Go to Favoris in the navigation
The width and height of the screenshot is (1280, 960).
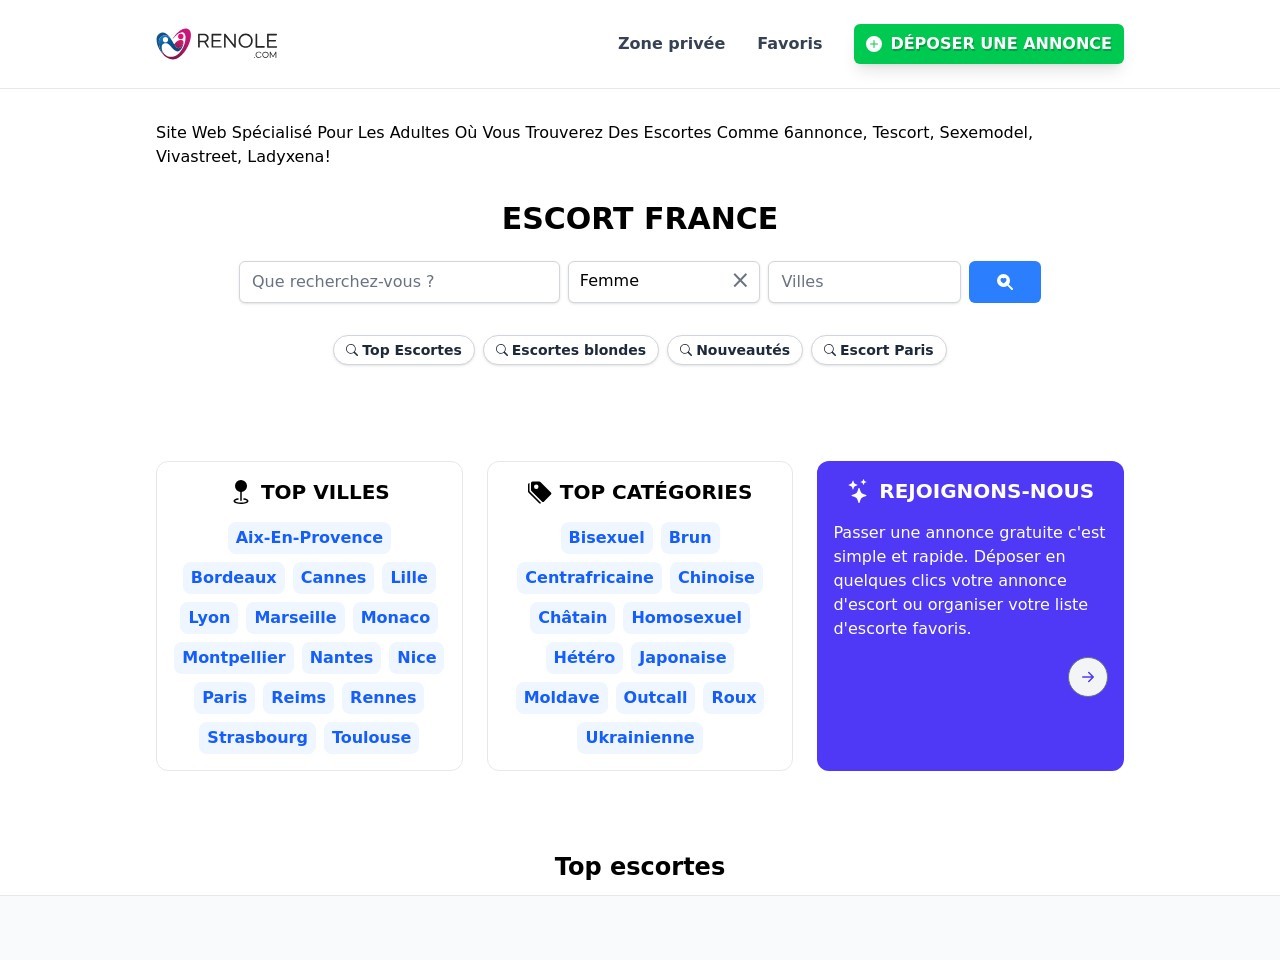pos(789,44)
